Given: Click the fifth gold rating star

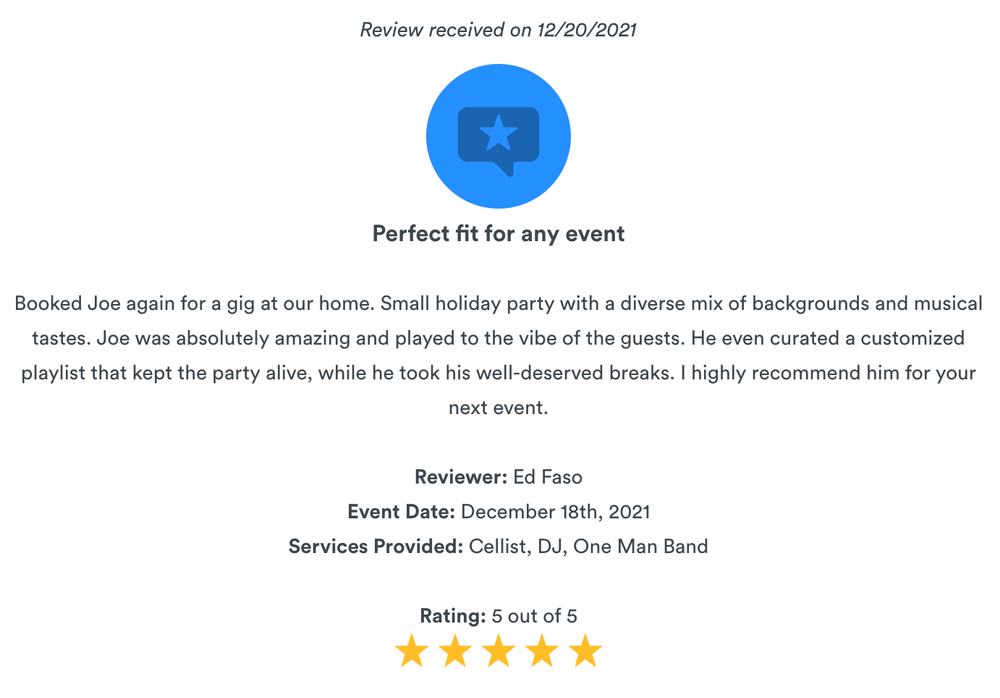Looking at the screenshot, I should coord(585,651).
